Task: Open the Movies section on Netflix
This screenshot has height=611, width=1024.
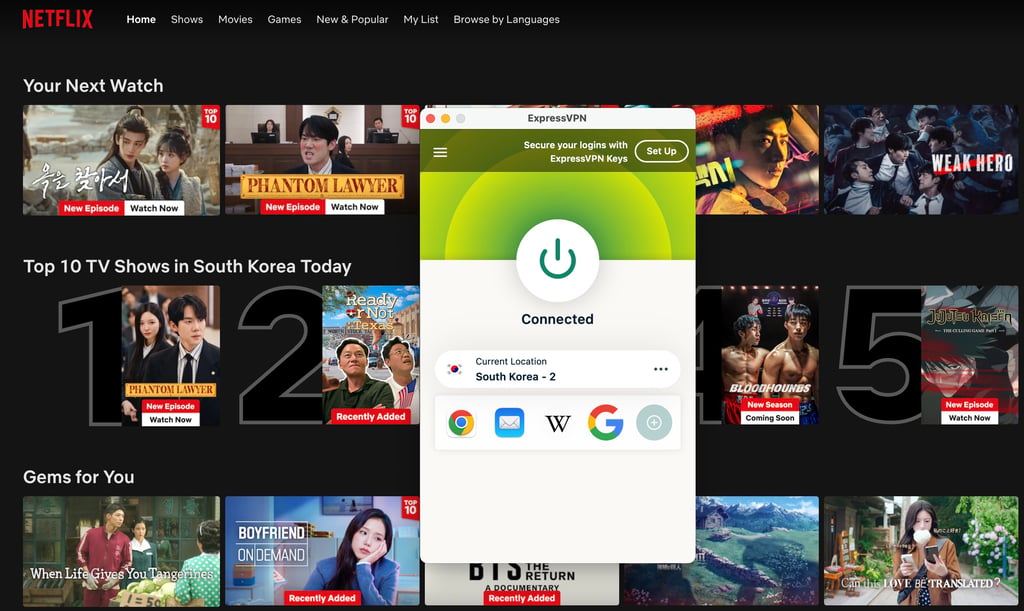Action: [235, 20]
